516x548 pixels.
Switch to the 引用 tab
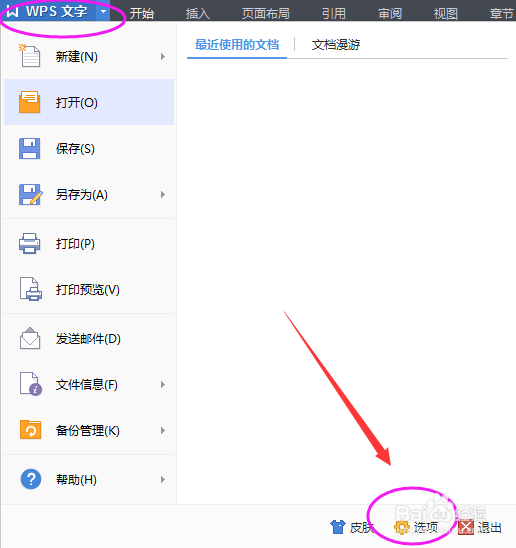click(334, 13)
